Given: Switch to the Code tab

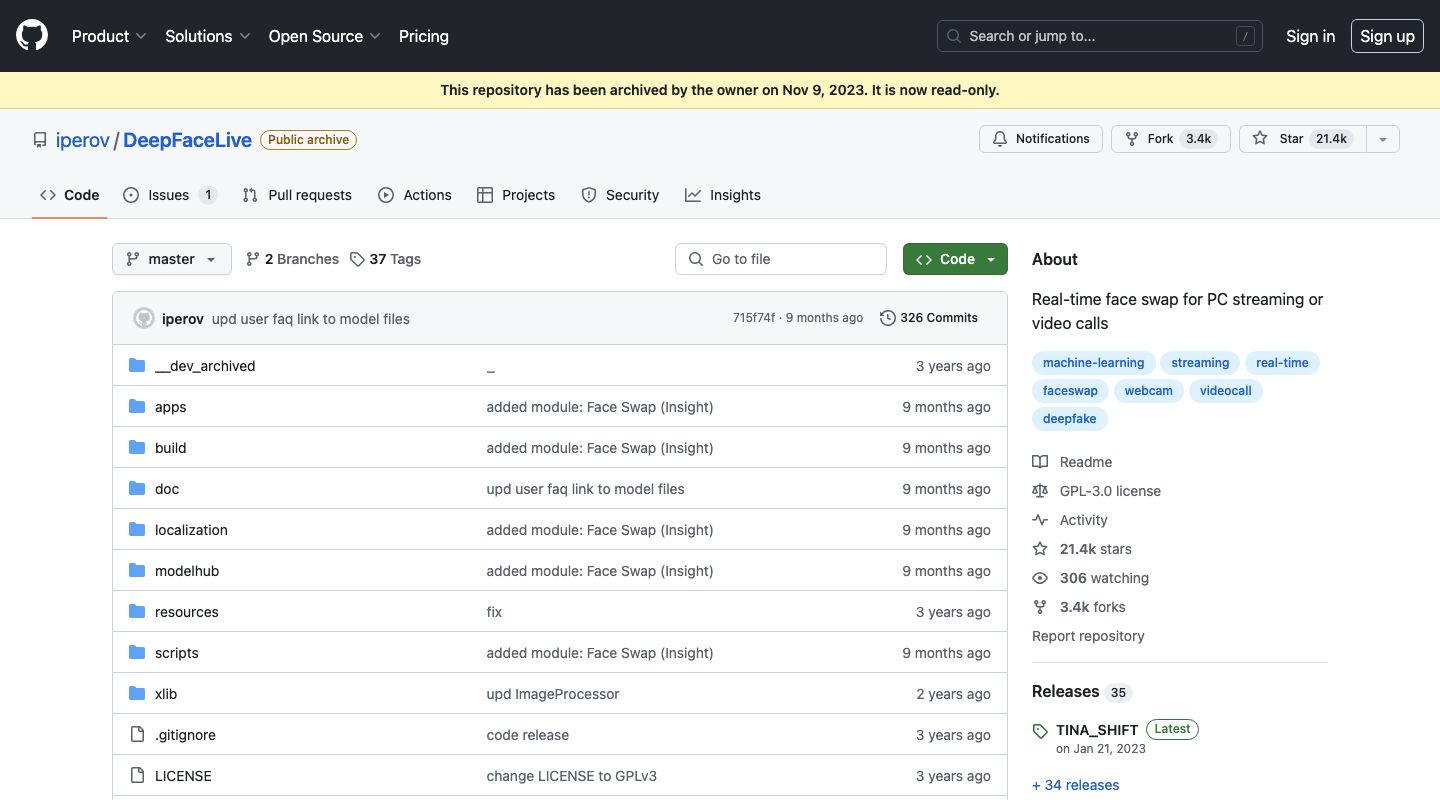Looking at the screenshot, I should pyautogui.click(x=70, y=195).
